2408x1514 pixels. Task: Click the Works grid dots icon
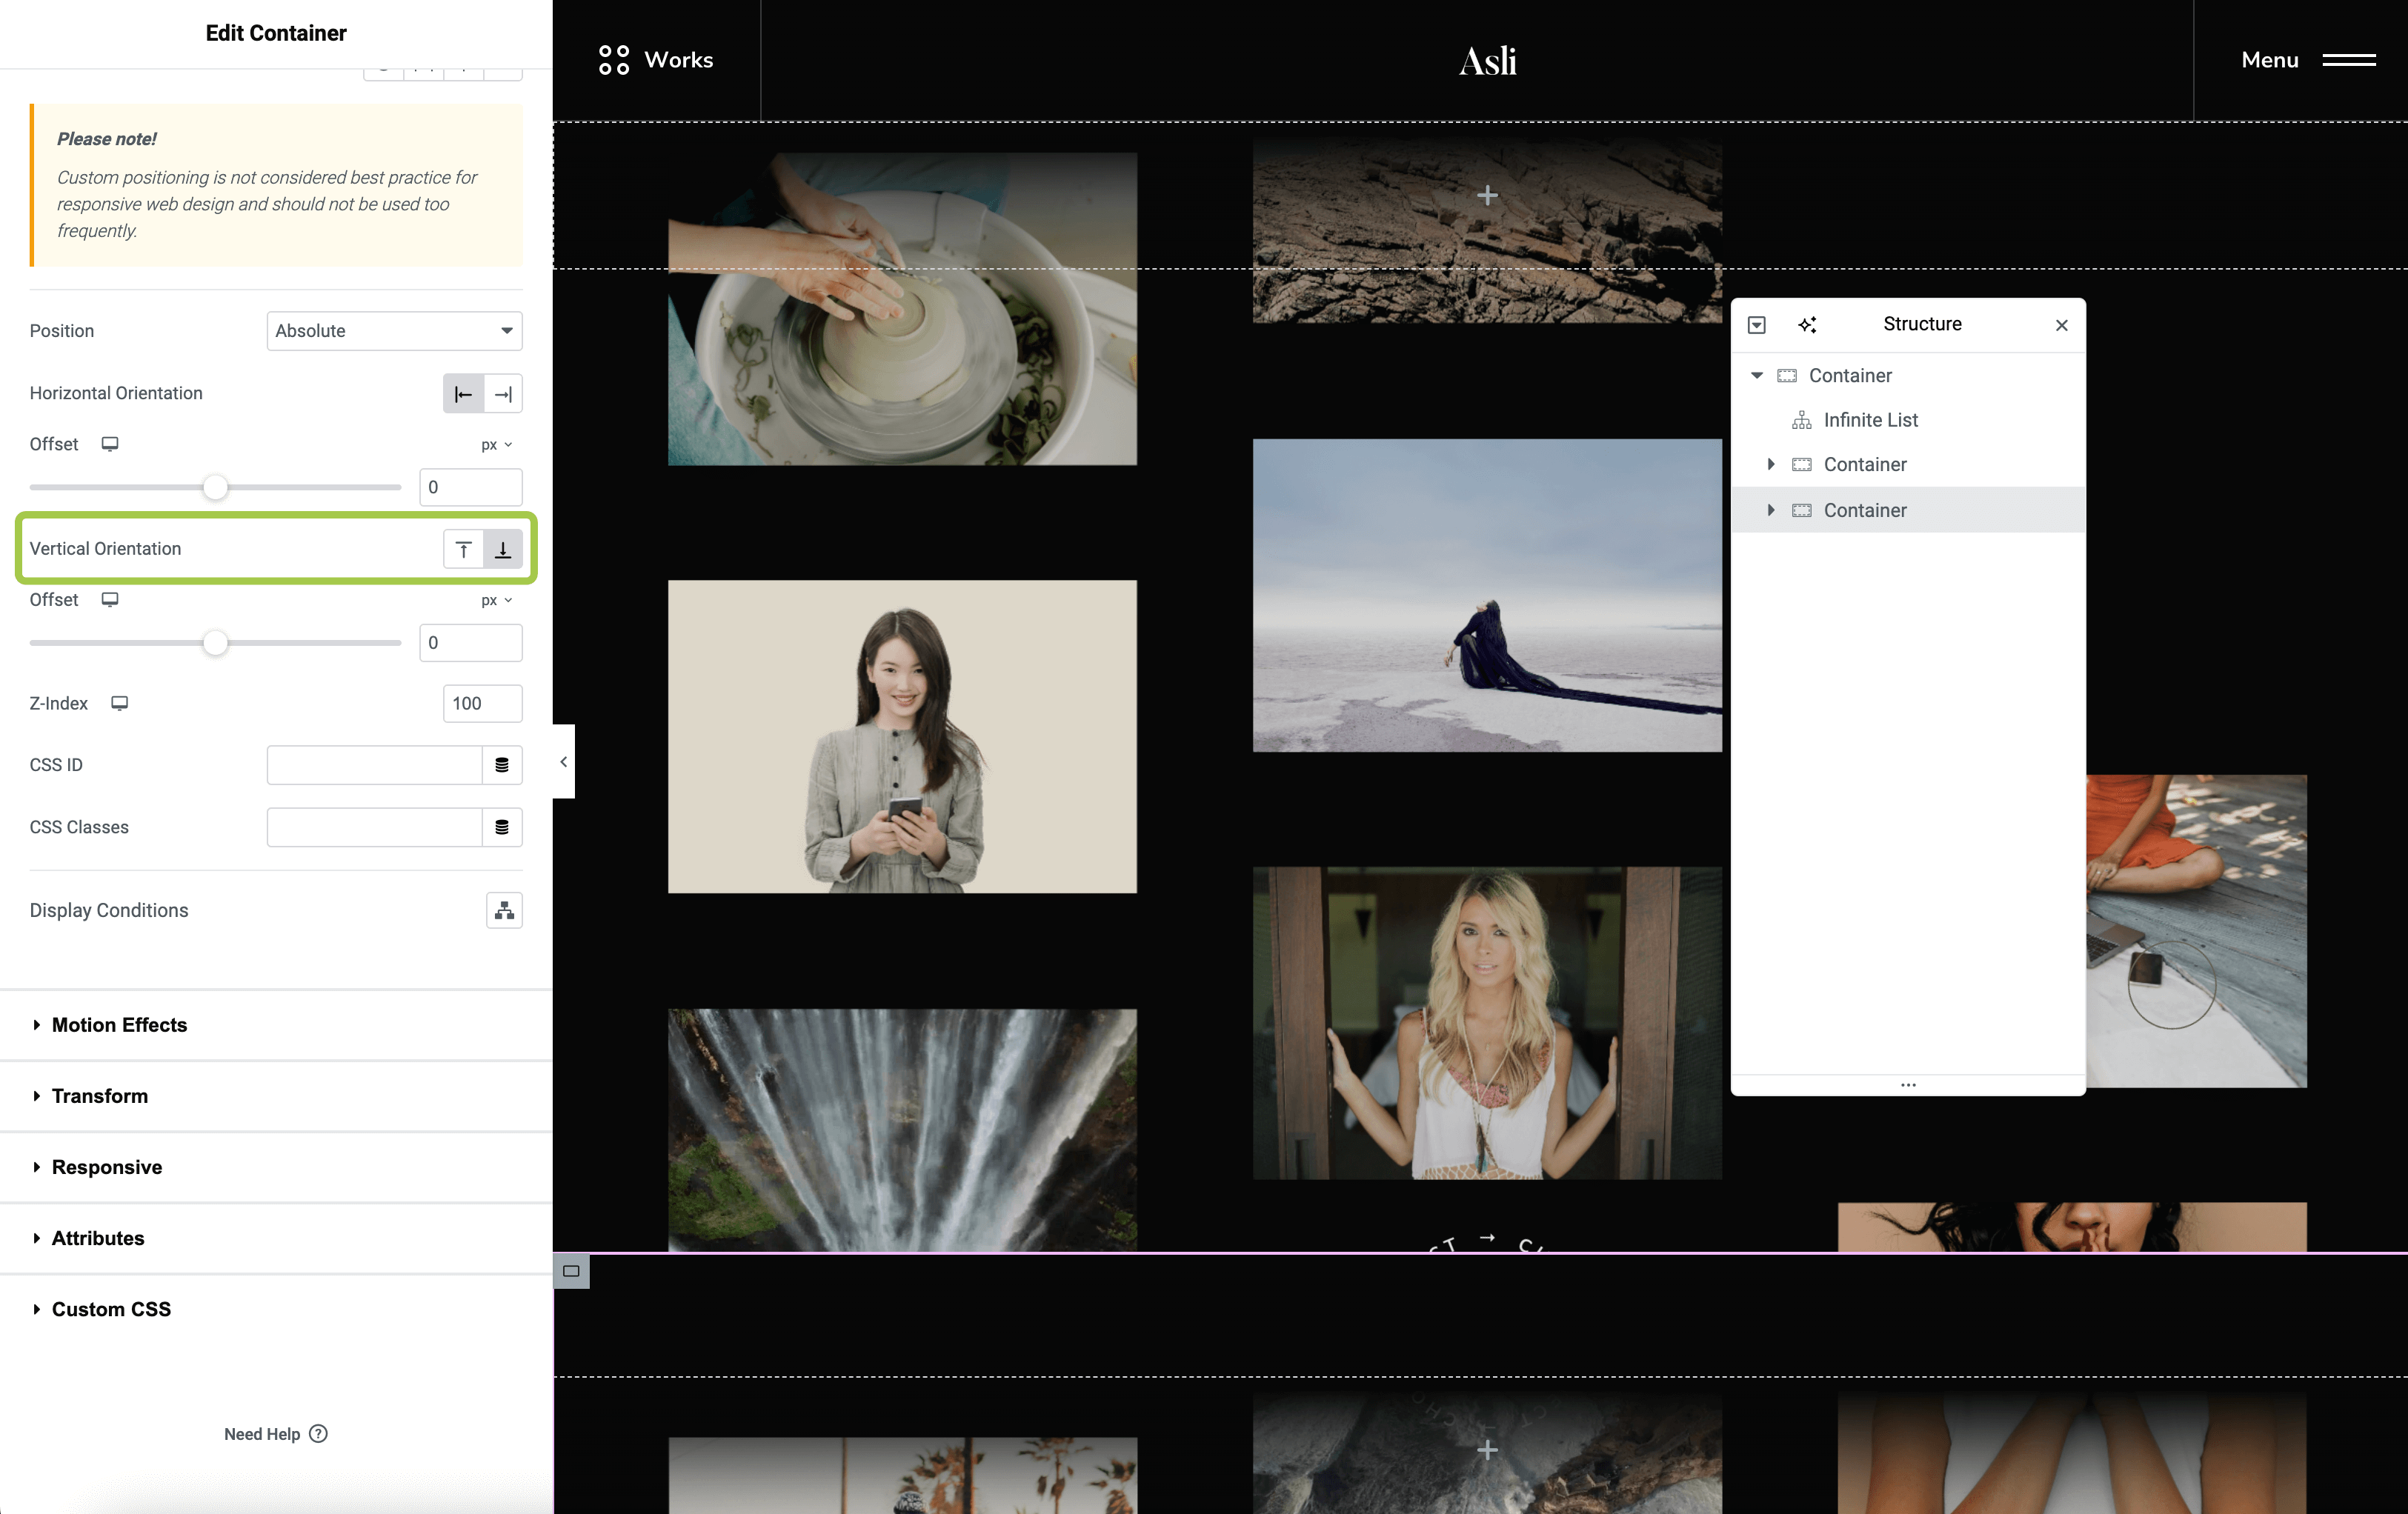coord(614,60)
